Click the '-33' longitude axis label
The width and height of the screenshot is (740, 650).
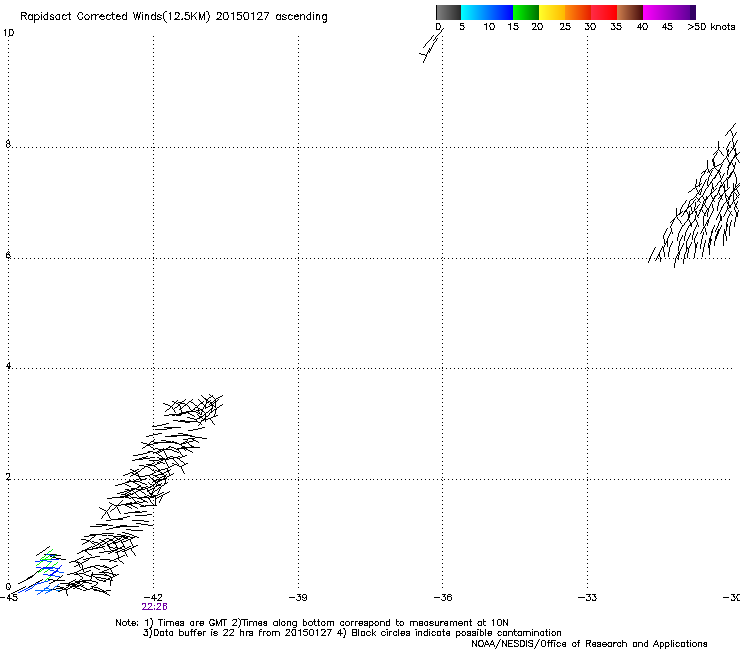(x=587, y=597)
